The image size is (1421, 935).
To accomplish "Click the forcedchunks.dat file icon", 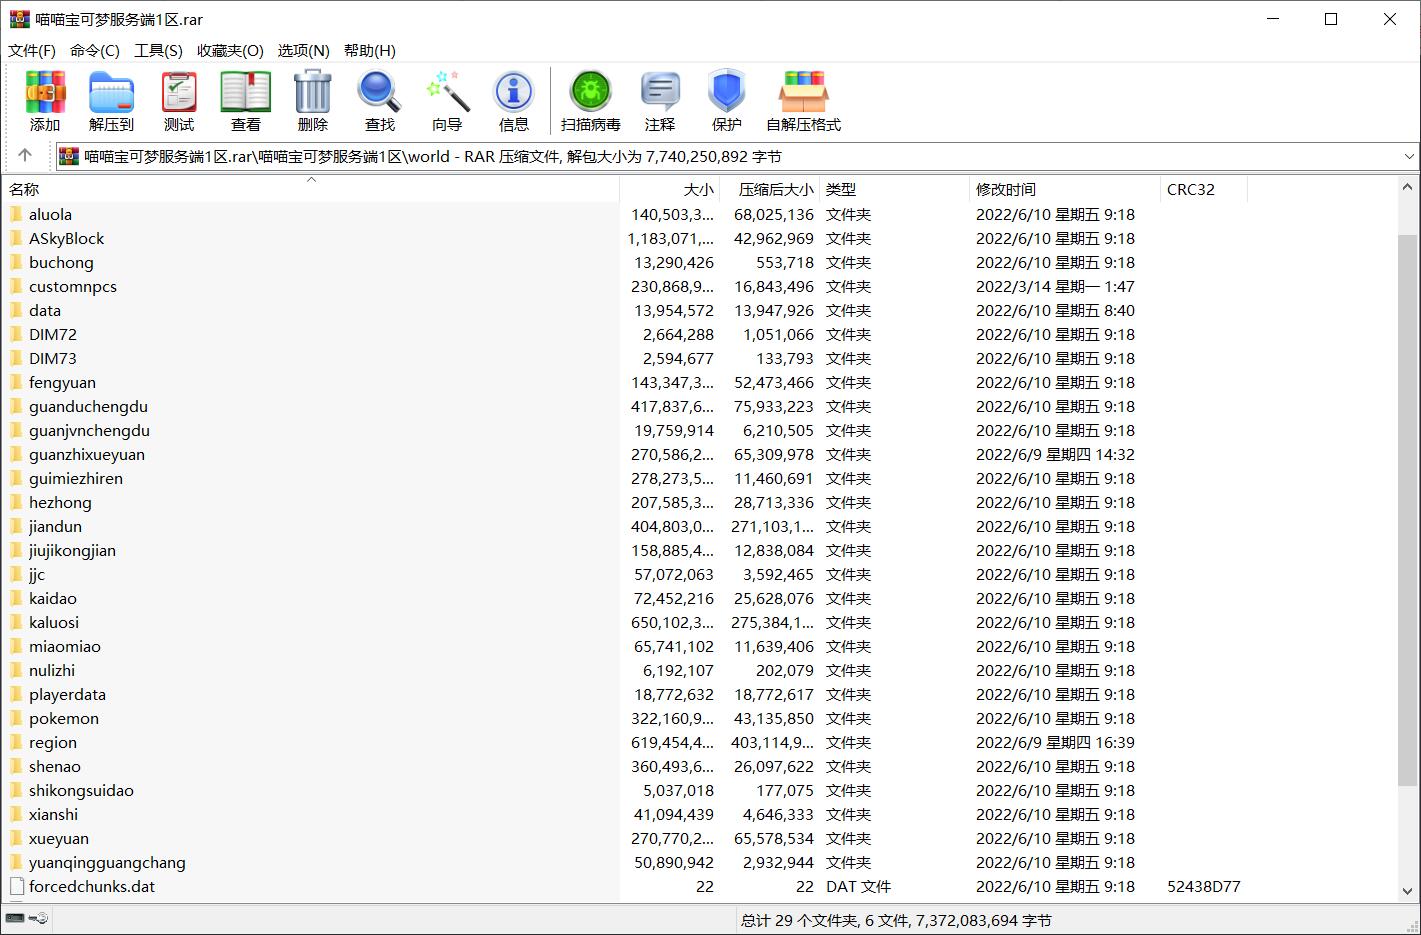I will tap(16, 886).
